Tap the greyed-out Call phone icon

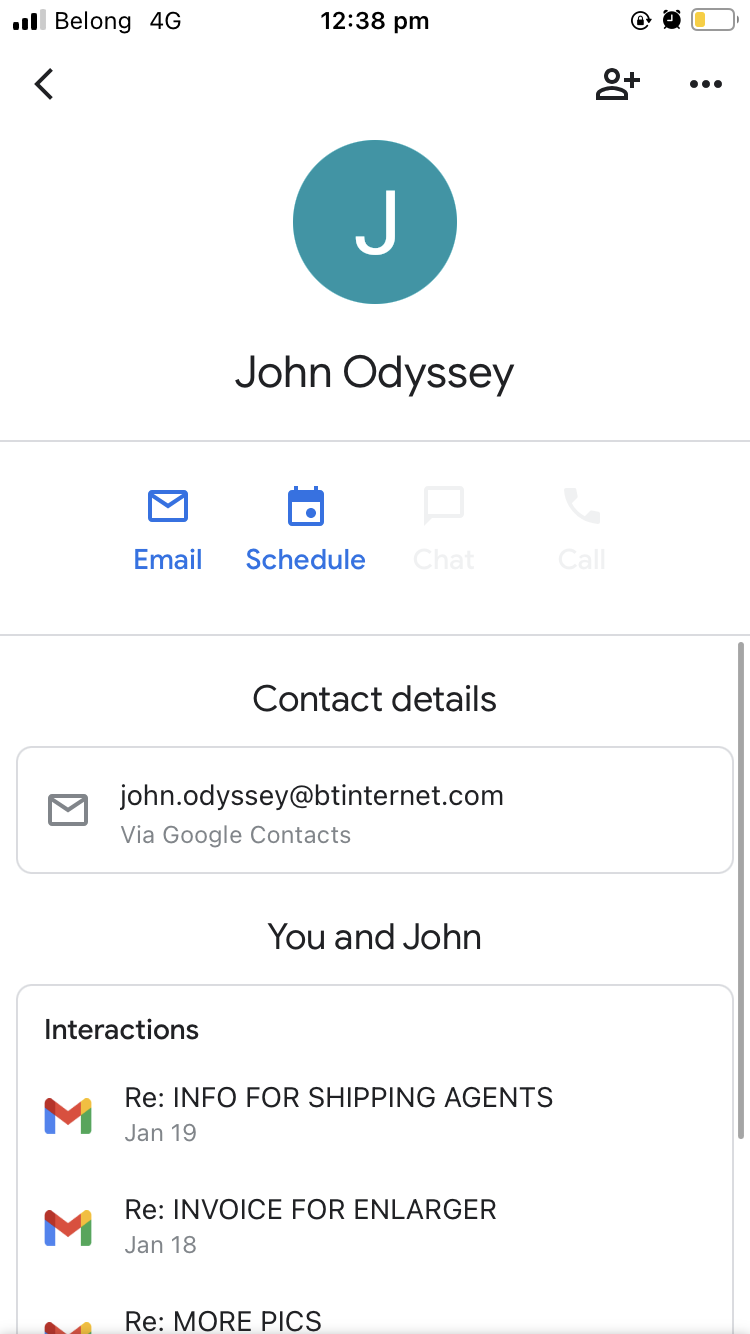582,506
